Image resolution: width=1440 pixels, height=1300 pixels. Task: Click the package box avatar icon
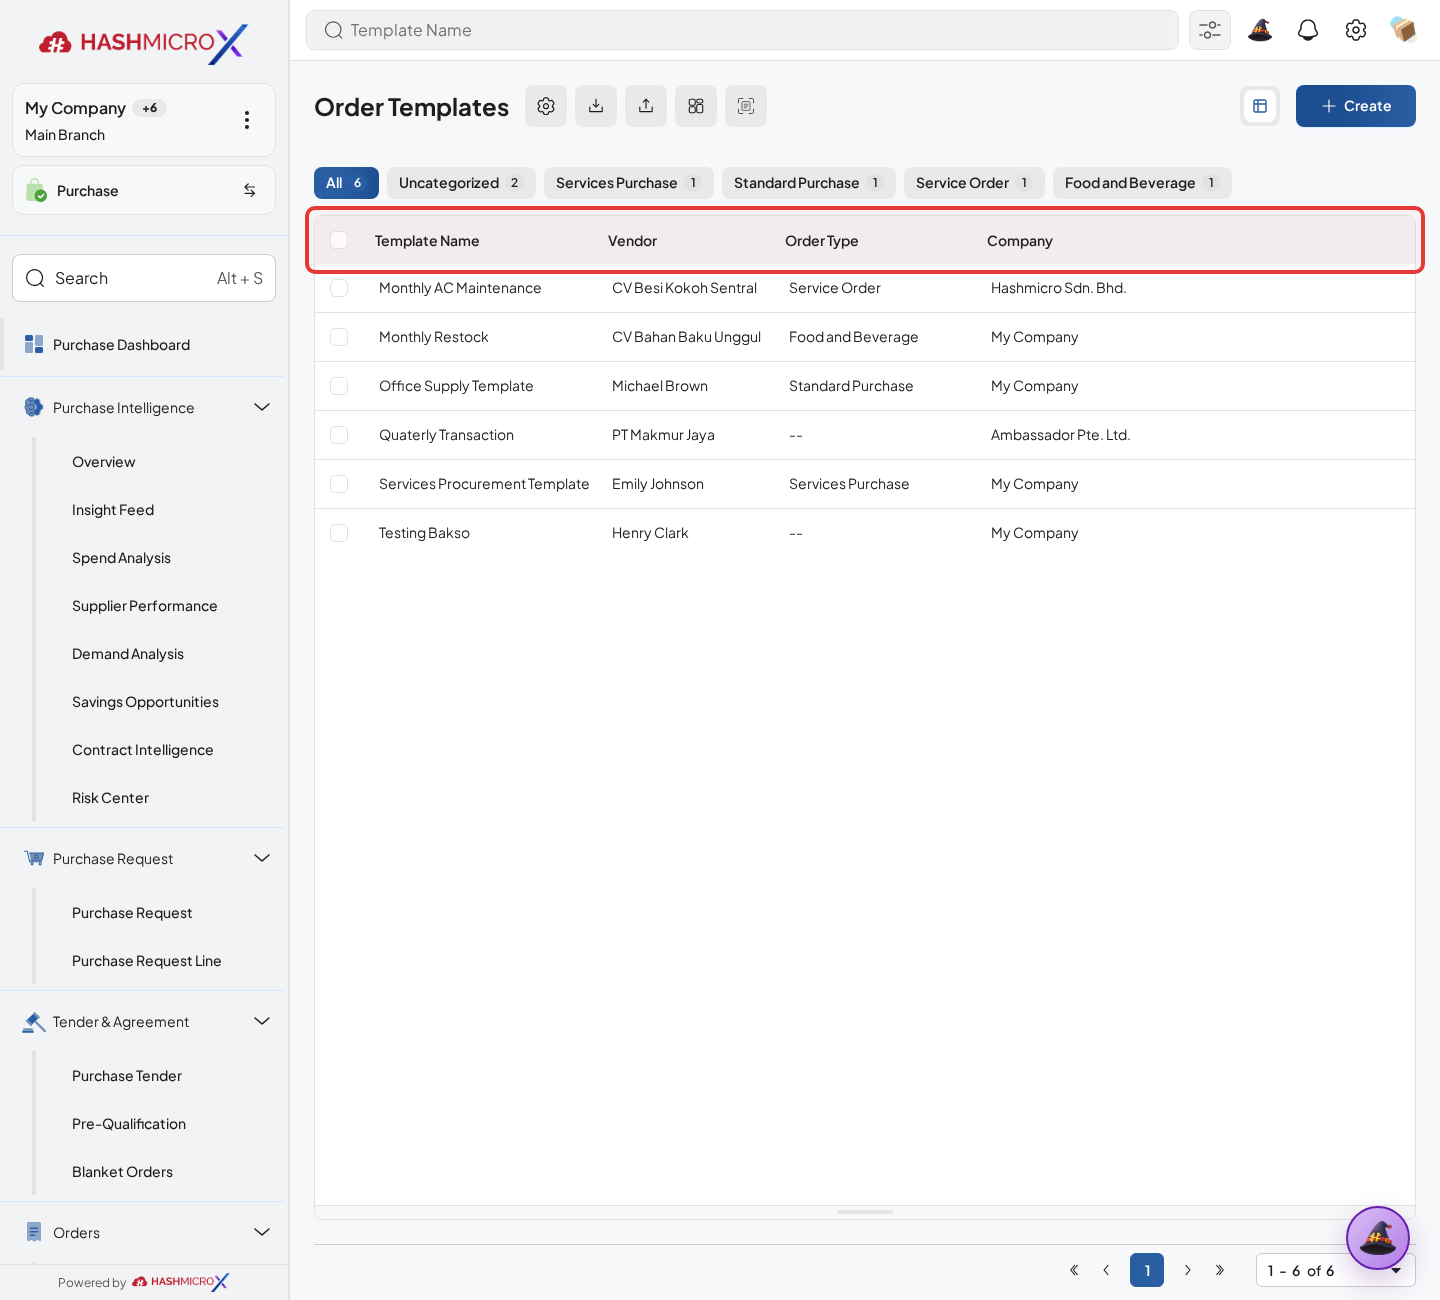[x=1403, y=30]
